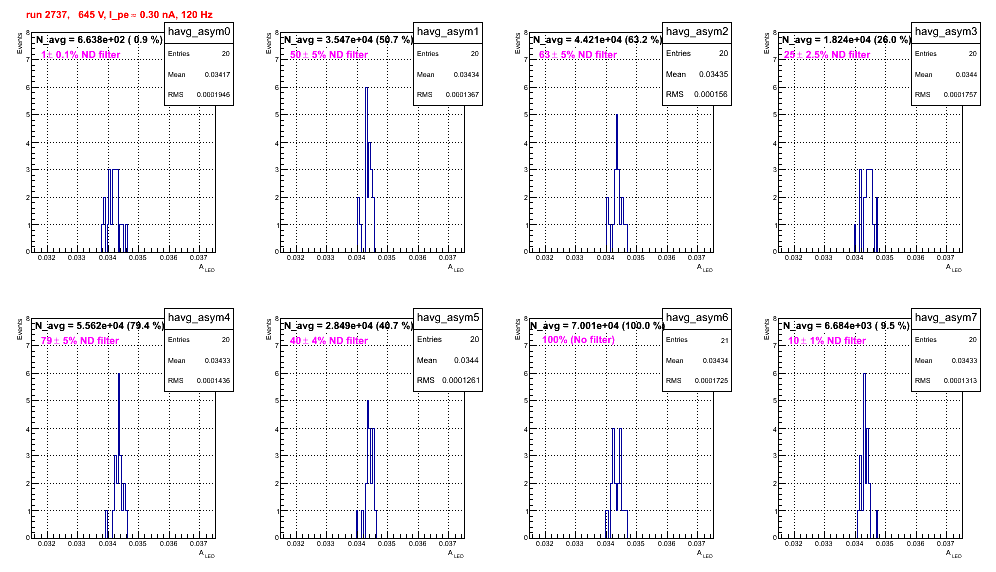Click the magenta 1± 0.1% ND filter label
996x572 pixels.
coord(81,55)
